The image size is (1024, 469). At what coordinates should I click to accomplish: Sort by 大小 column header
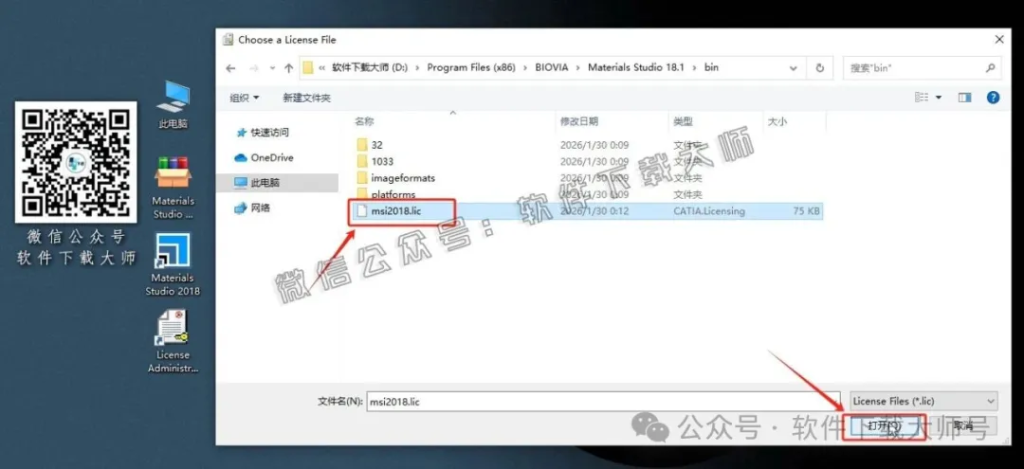777,121
